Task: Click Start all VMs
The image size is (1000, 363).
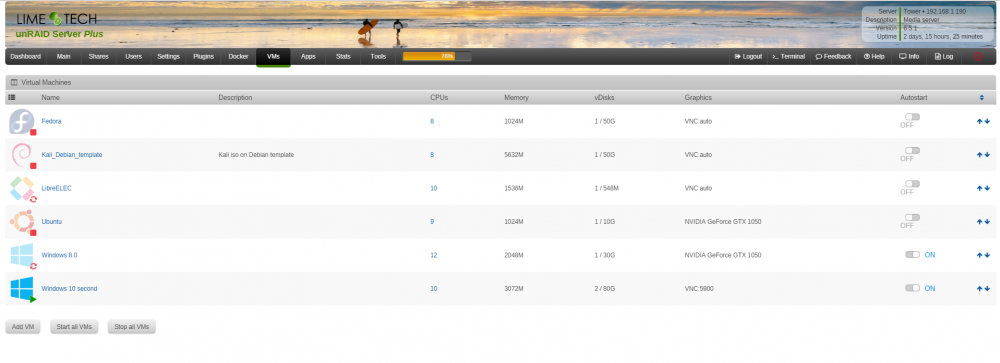Action: 74,327
